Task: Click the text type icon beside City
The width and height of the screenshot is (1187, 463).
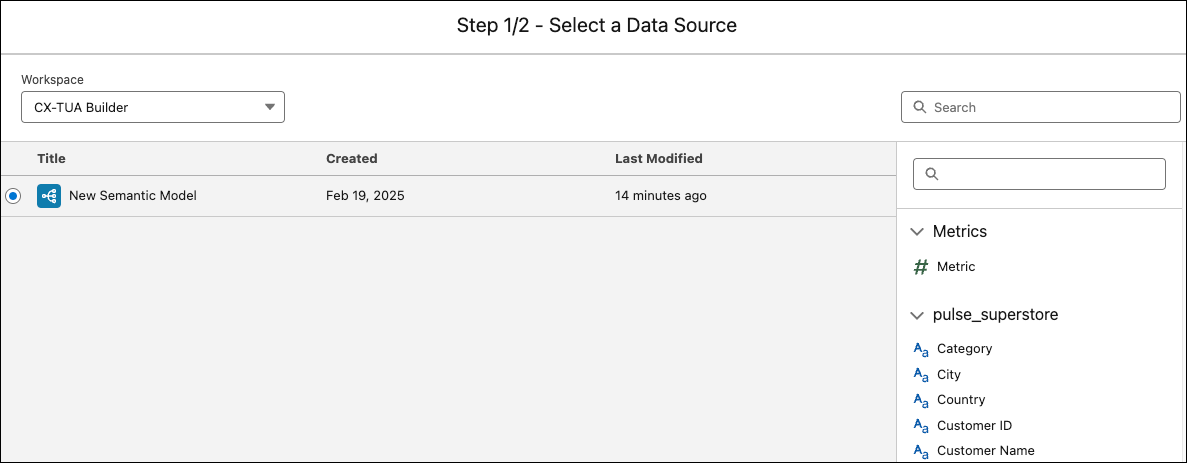Action: pos(921,374)
